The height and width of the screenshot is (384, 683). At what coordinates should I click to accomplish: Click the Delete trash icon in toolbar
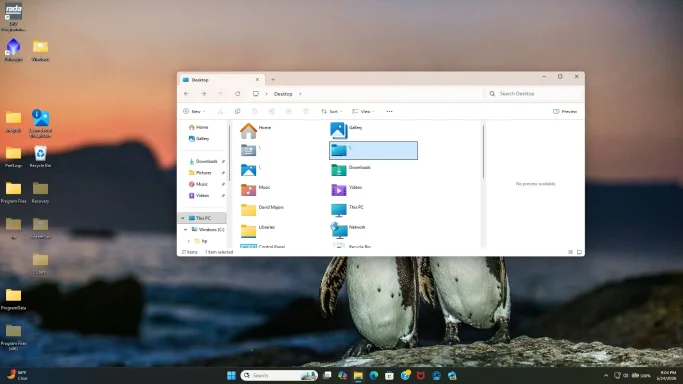[x=306, y=111]
